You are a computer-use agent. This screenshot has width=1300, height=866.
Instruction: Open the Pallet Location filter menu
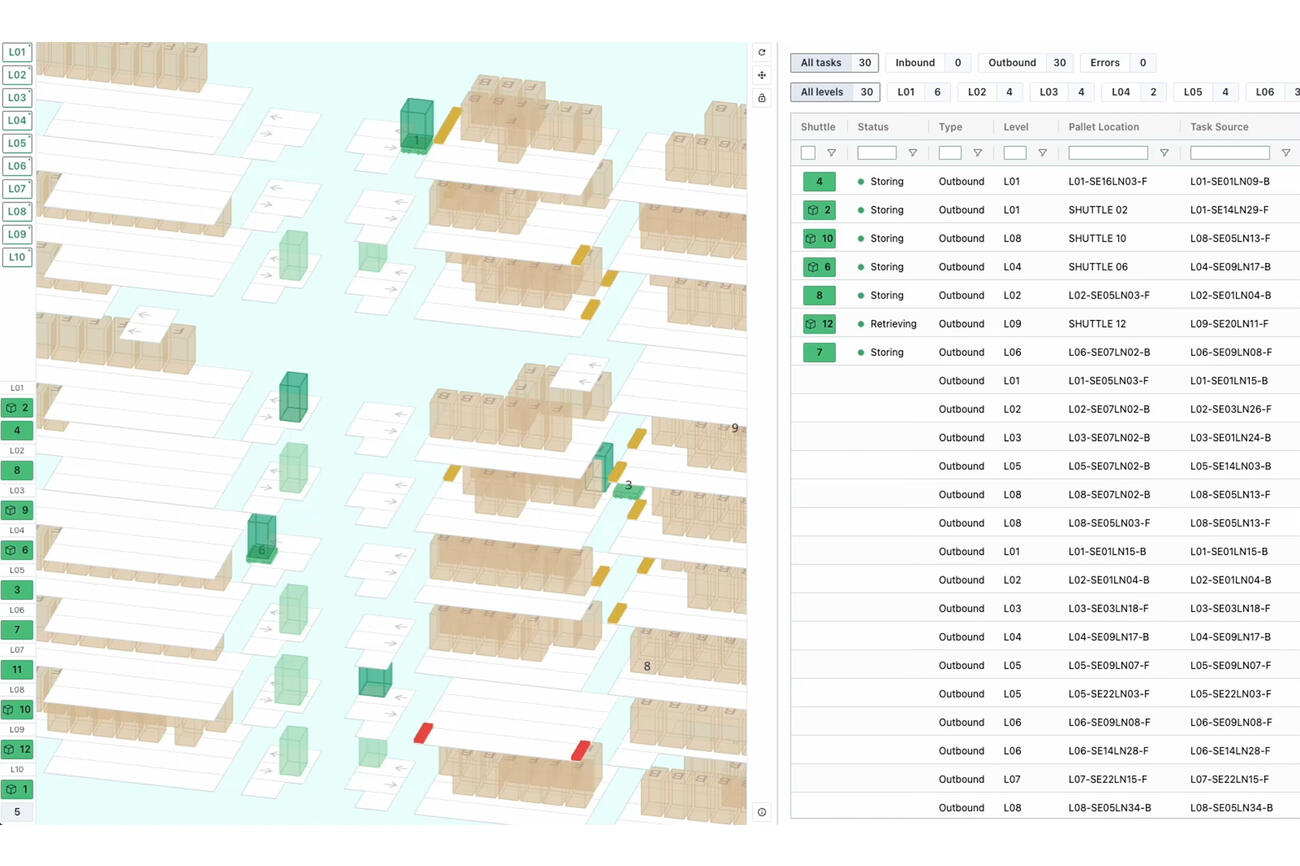(x=1164, y=153)
